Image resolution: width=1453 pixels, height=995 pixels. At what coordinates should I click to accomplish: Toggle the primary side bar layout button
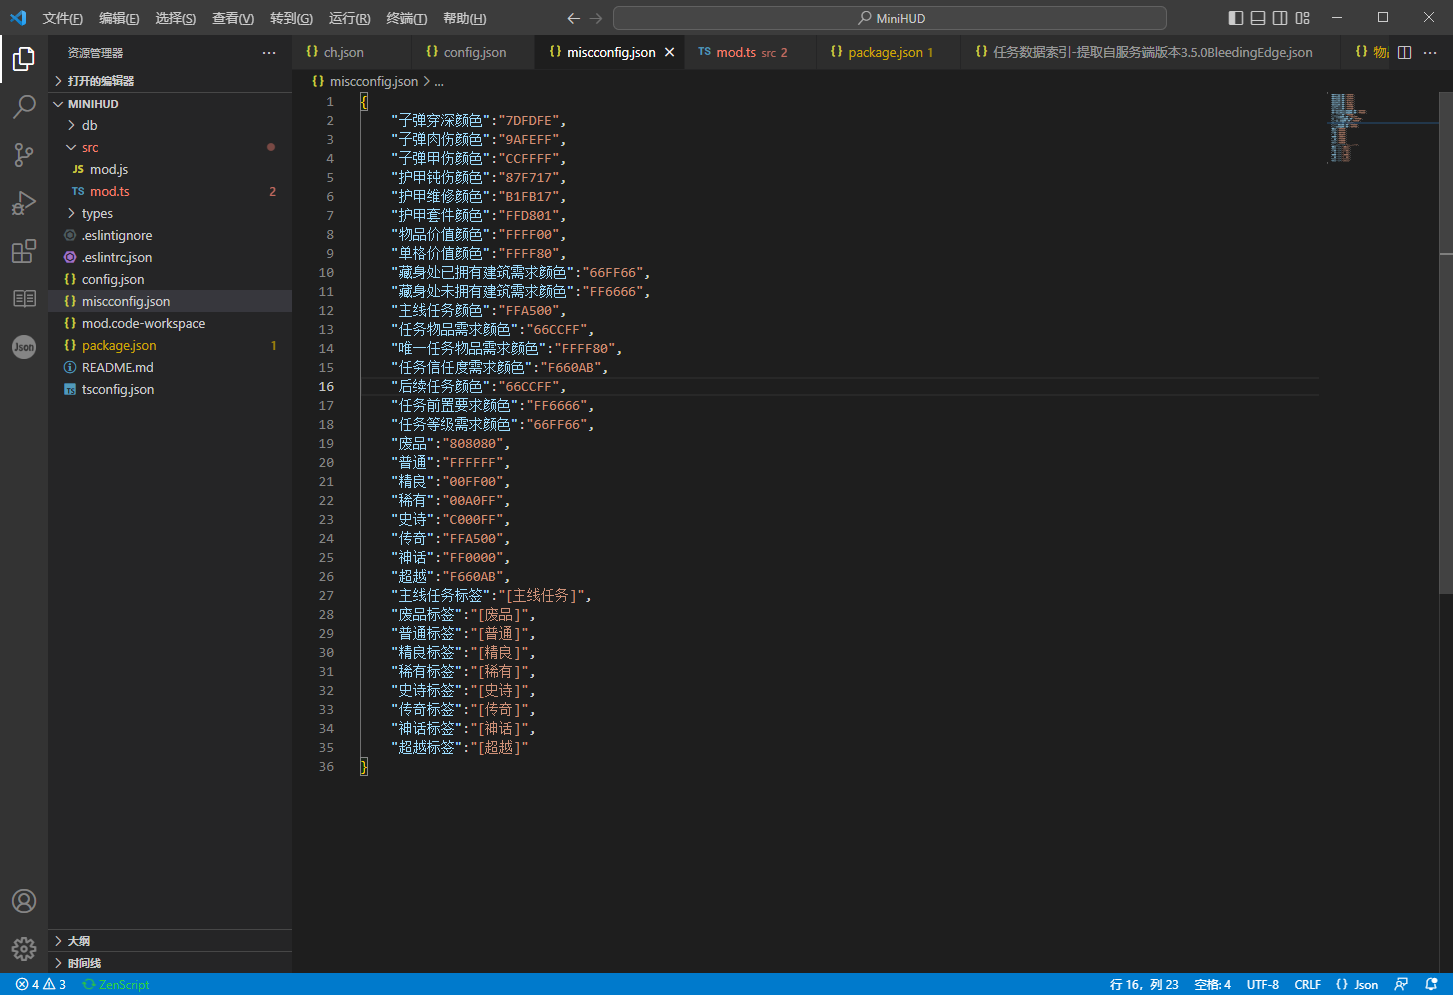[x=1236, y=18]
